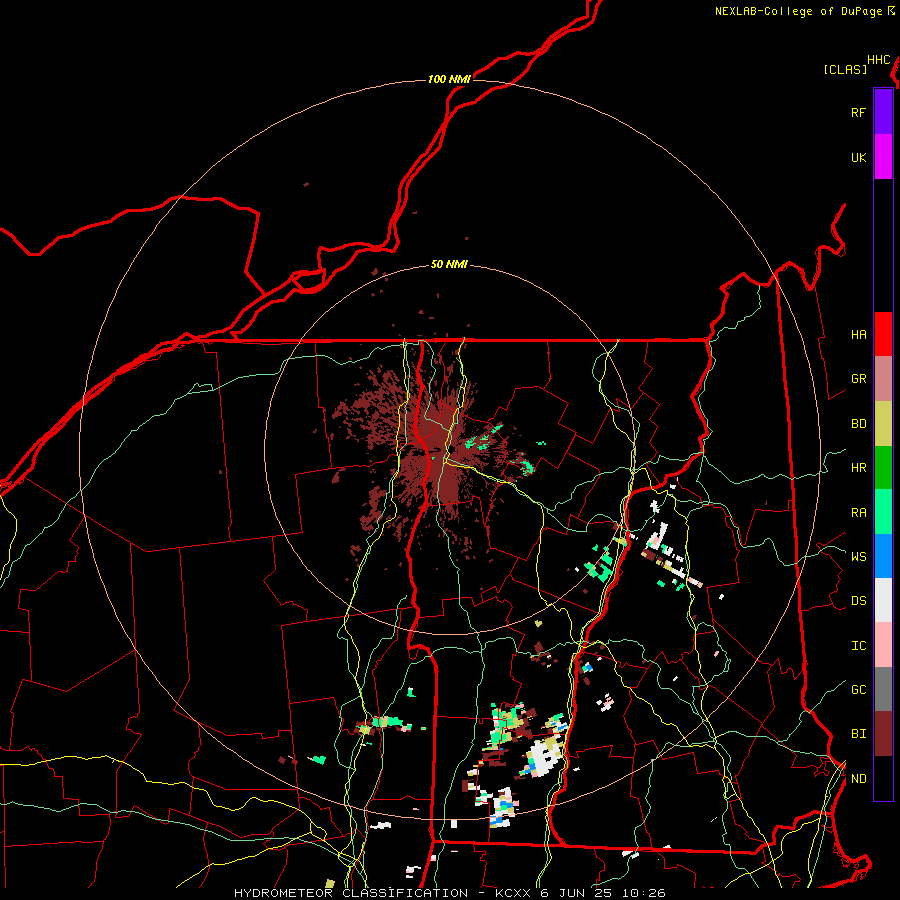Viewport: 900px width, 900px height.
Task: Click the HHC product code label
Action: point(879,60)
